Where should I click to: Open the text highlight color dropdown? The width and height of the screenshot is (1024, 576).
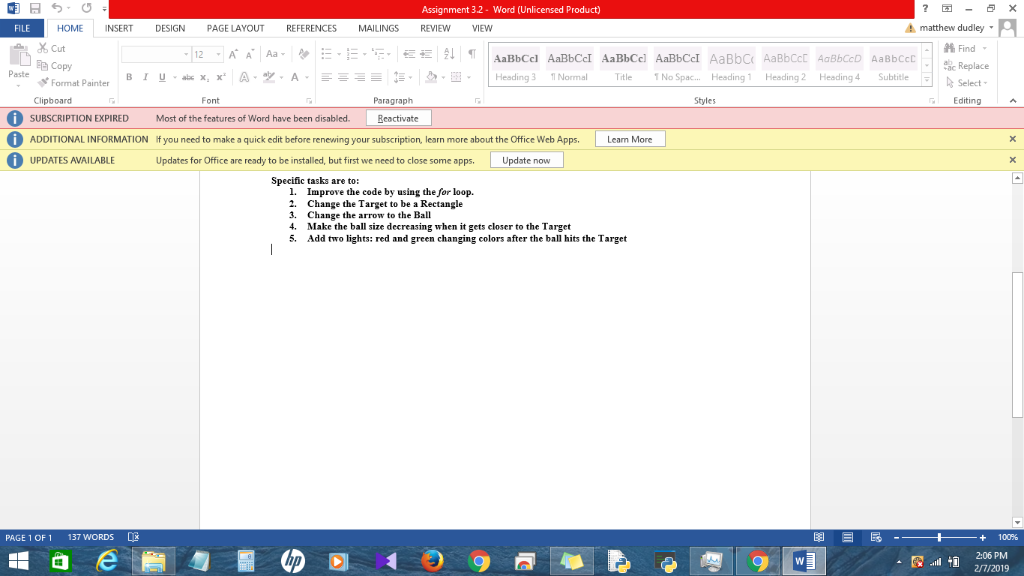[x=281, y=76]
